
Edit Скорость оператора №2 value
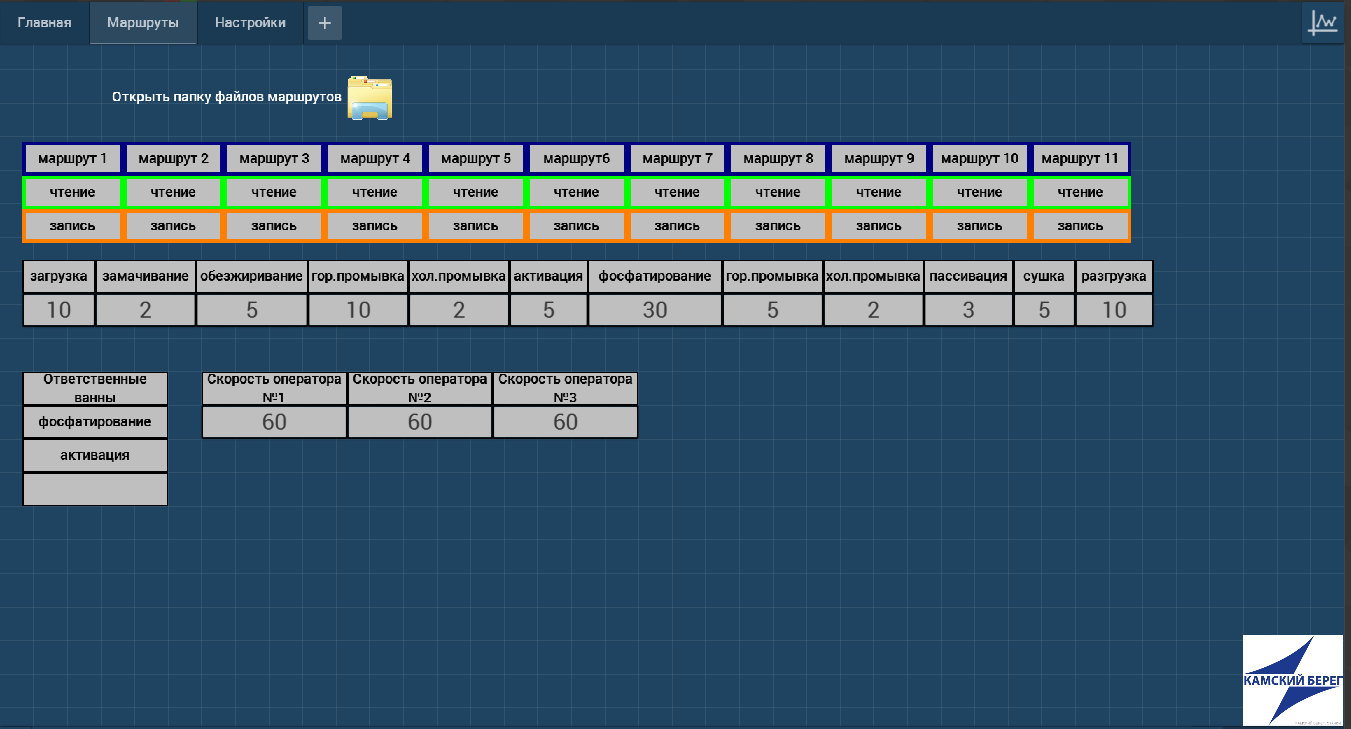tap(420, 422)
